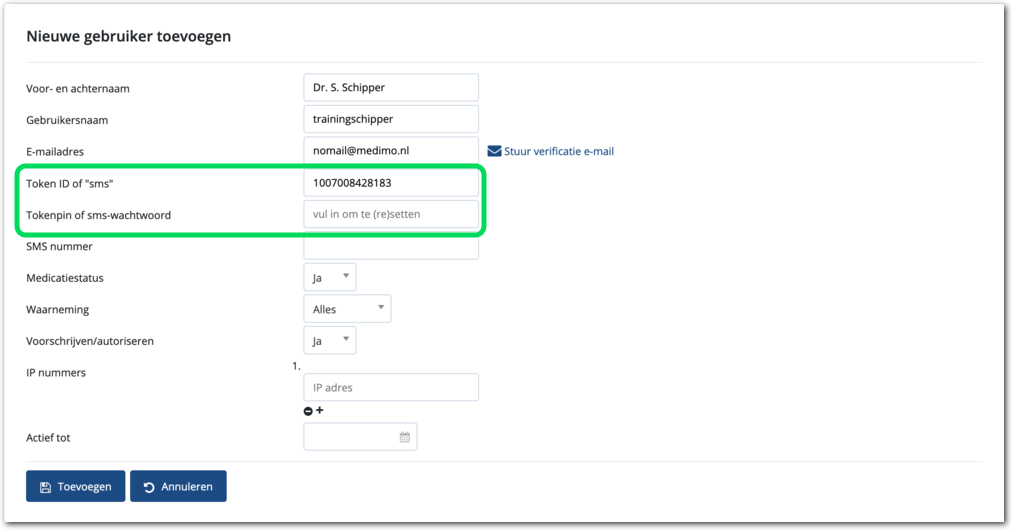The width and height of the screenshot is (1012, 530).
Task: Click the 'Nieuwe gebruiker toevoegen' heading
Action: click(x=128, y=37)
